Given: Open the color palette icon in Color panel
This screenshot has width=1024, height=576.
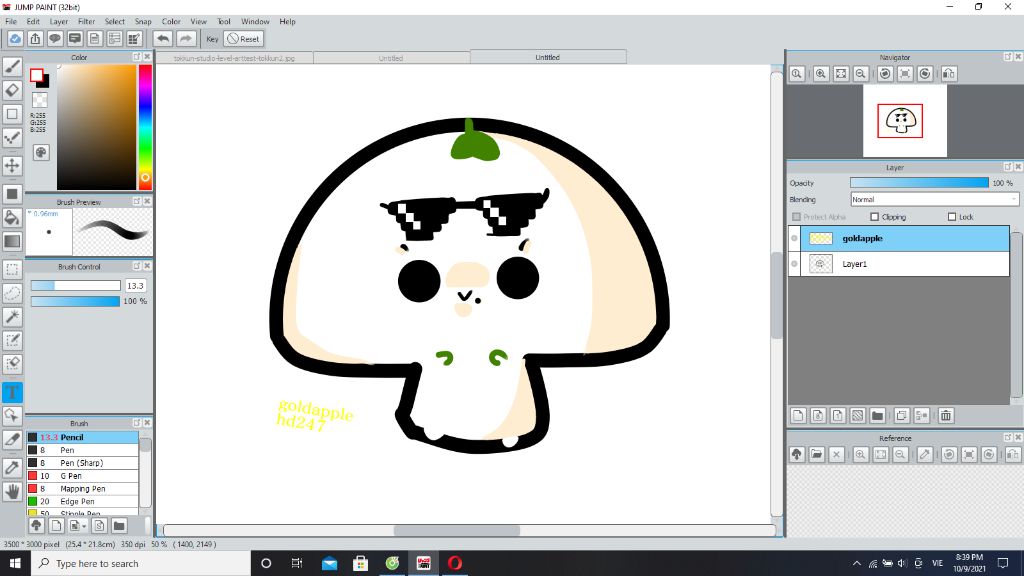Looking at the screenshot, I should (41, 153).
